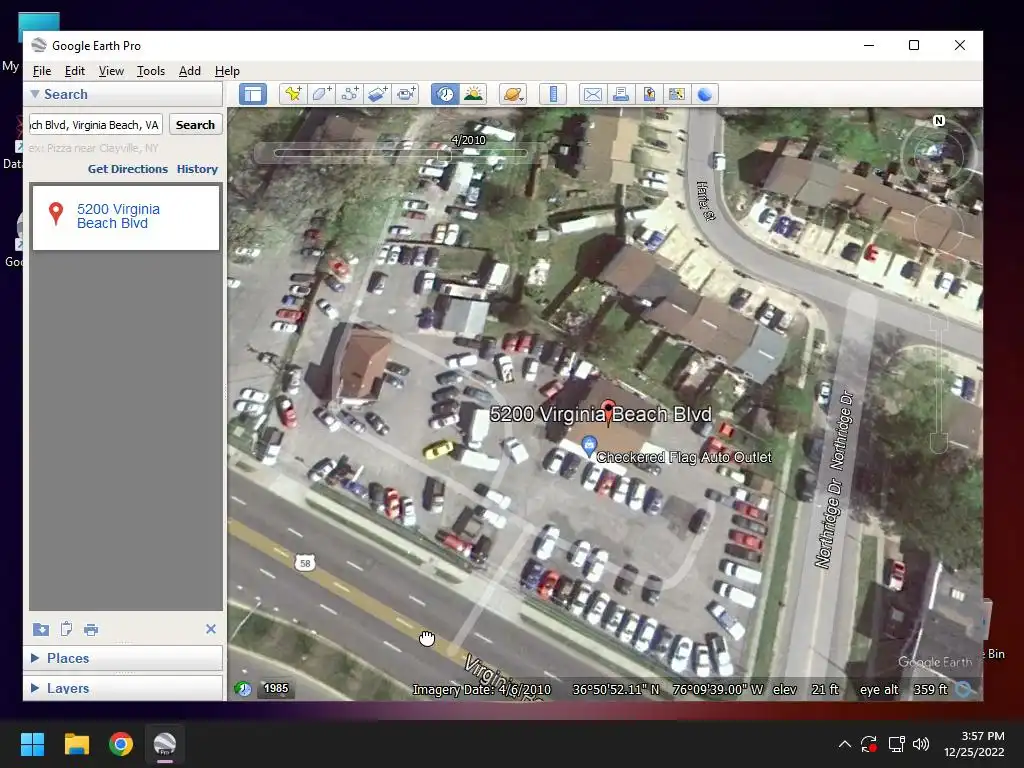
Task: Toggle historical imagery clock button
Action: coord(445,94)
